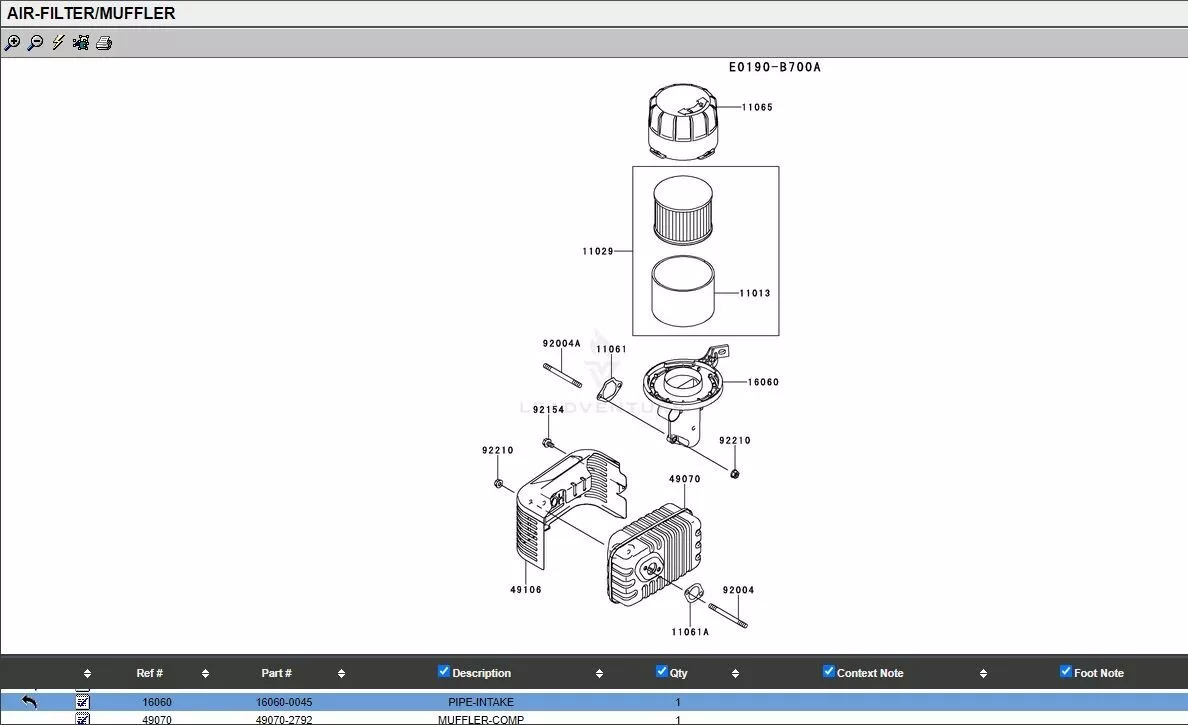Disable the Context Note column checkbox
The width and height of the screenshot is (1188, 725).
(828, 672)
